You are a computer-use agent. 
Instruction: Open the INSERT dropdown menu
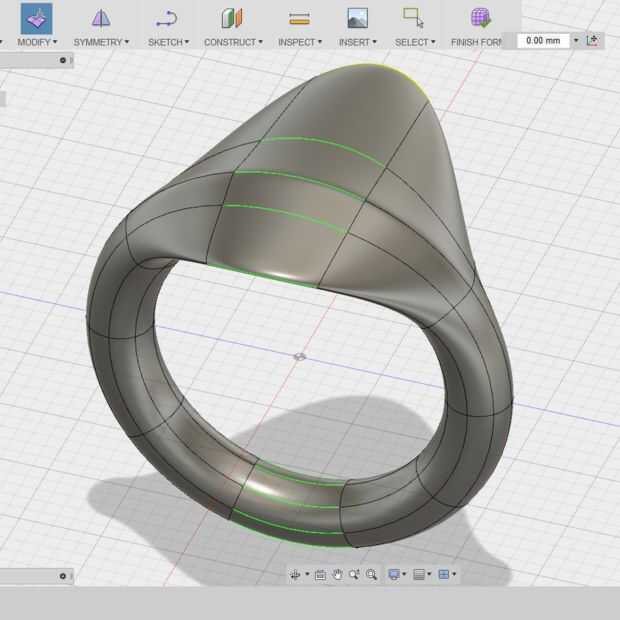[357, 42]
